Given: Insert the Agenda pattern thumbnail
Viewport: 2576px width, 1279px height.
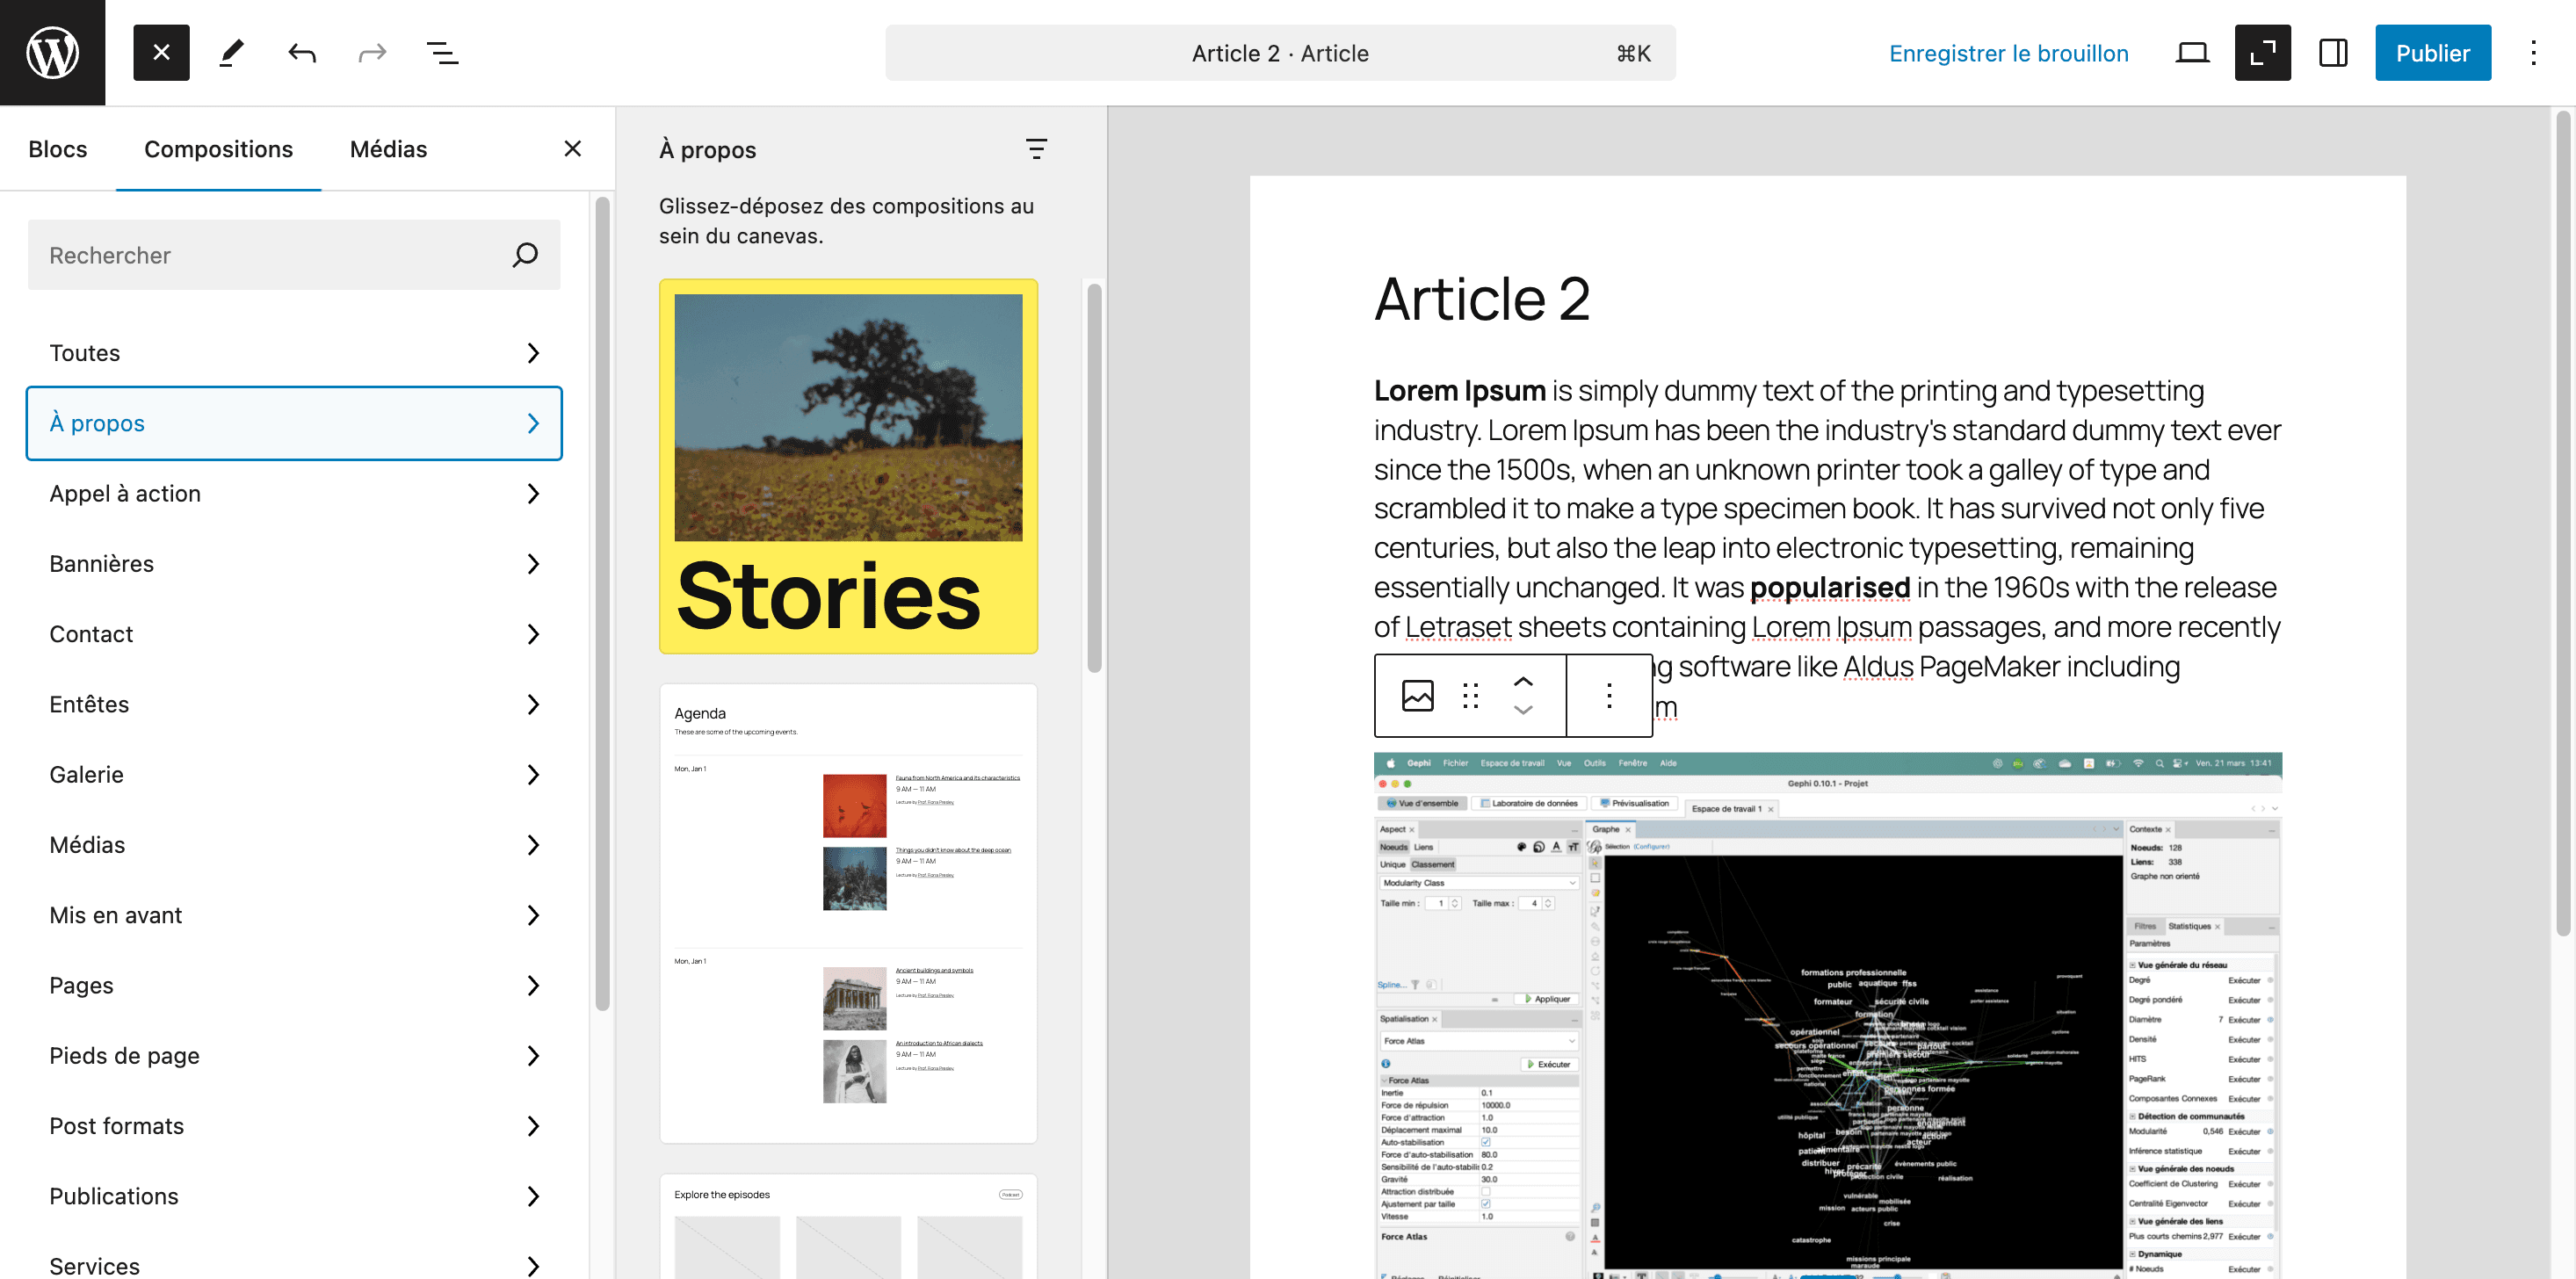Looking at the screenshot, I should coord(848,913).
